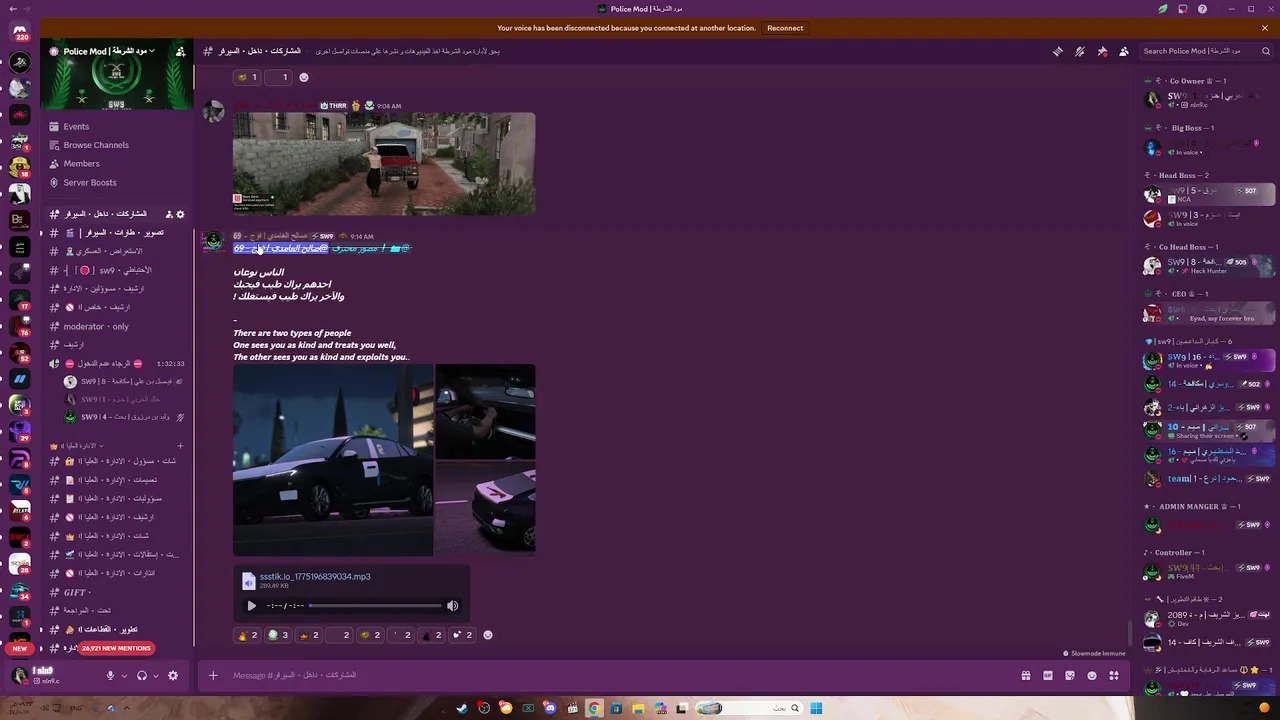Open Steam on the Windows taskbar
Screen dimensions: 1280x720
(462, 708)
